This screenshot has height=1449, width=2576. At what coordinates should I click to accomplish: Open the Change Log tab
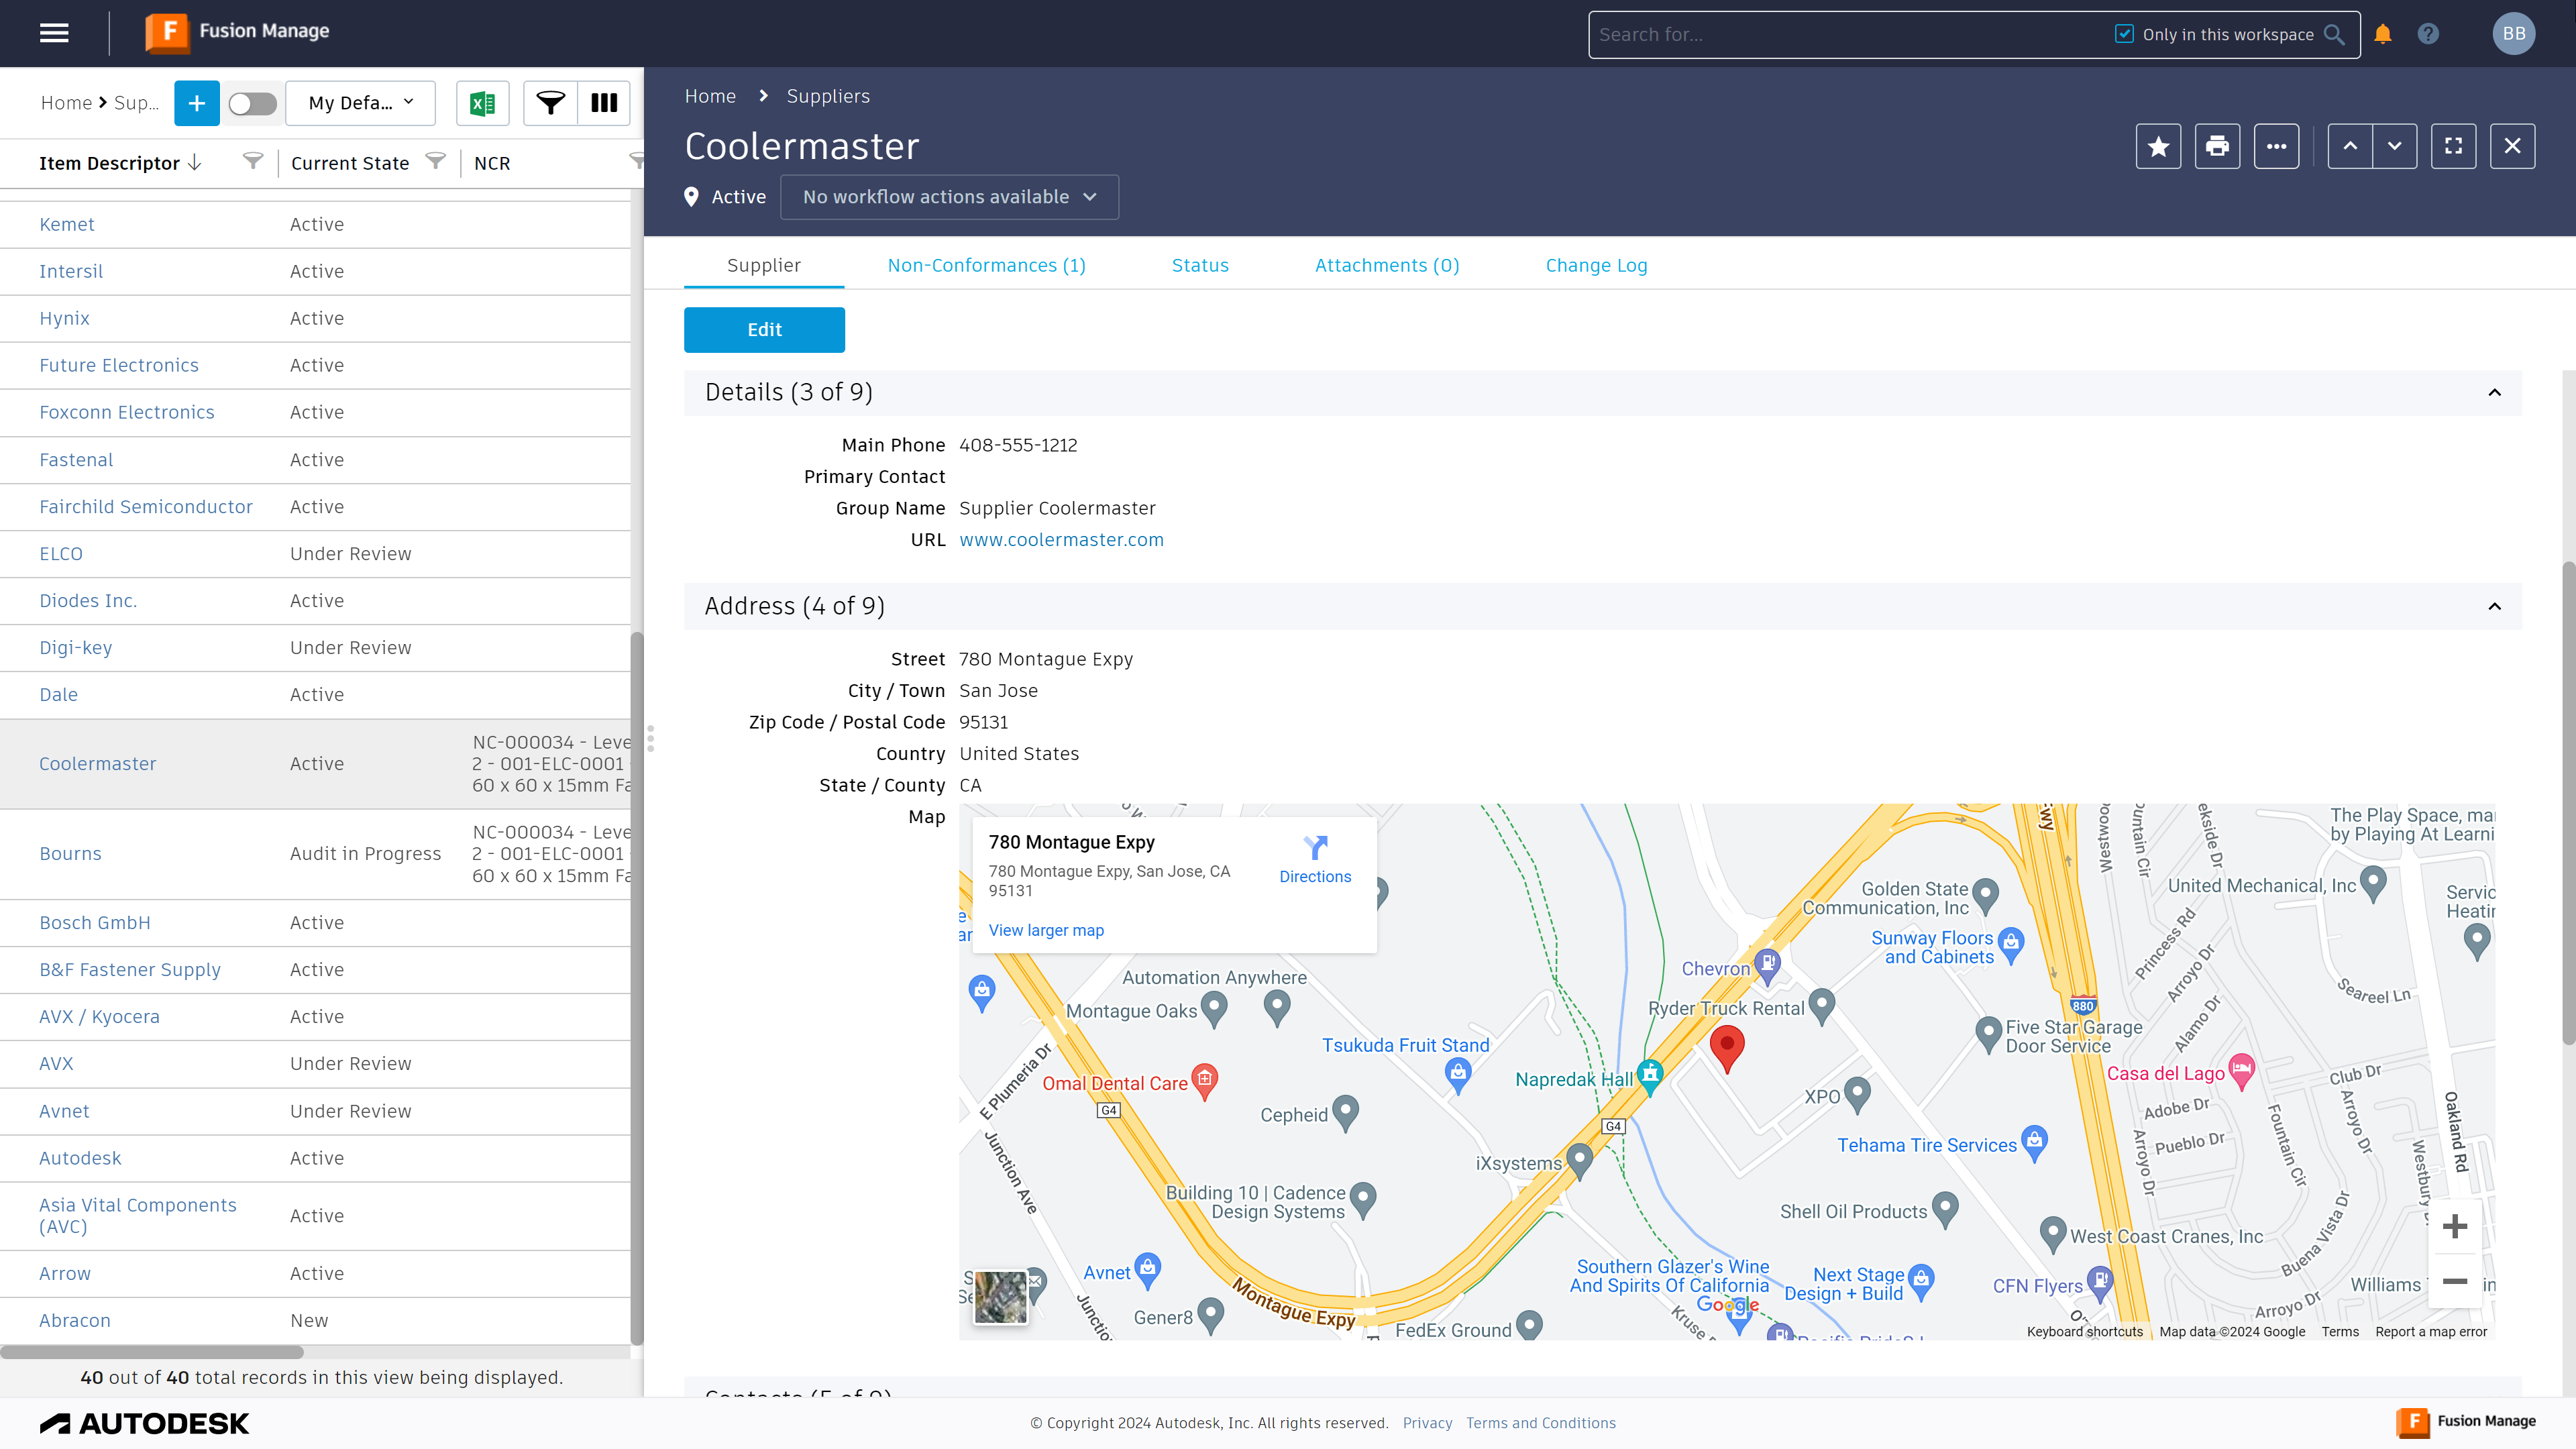[1596, 265]
